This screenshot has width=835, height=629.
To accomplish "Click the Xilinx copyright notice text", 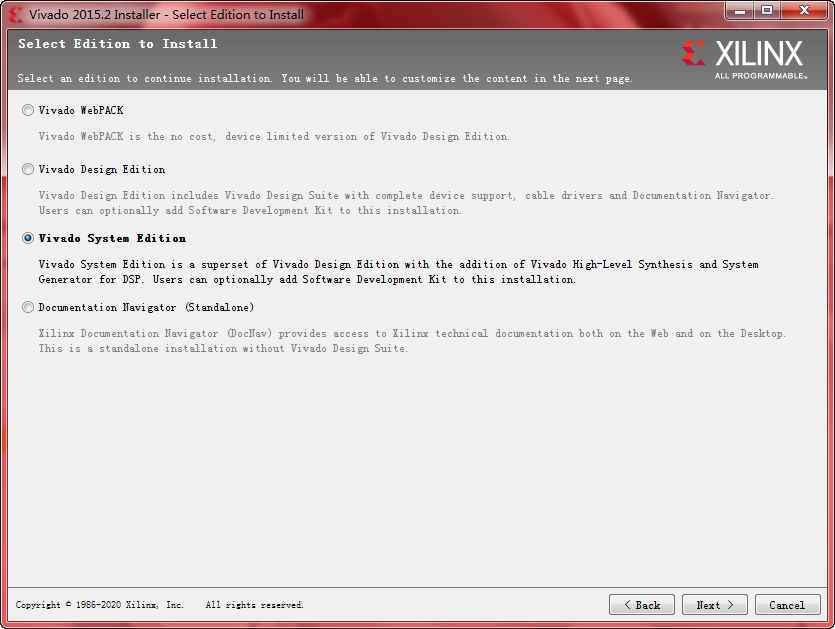I will coord(159,605).
